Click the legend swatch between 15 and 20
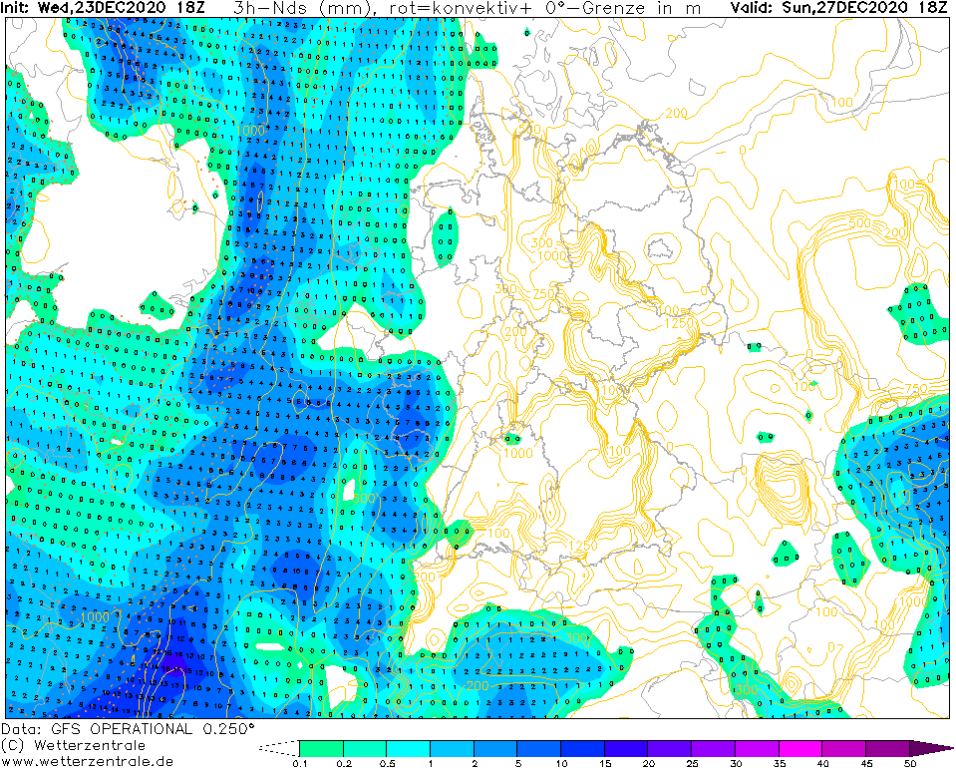Screen dimensions: 956x768 click(x=626, y=747)
